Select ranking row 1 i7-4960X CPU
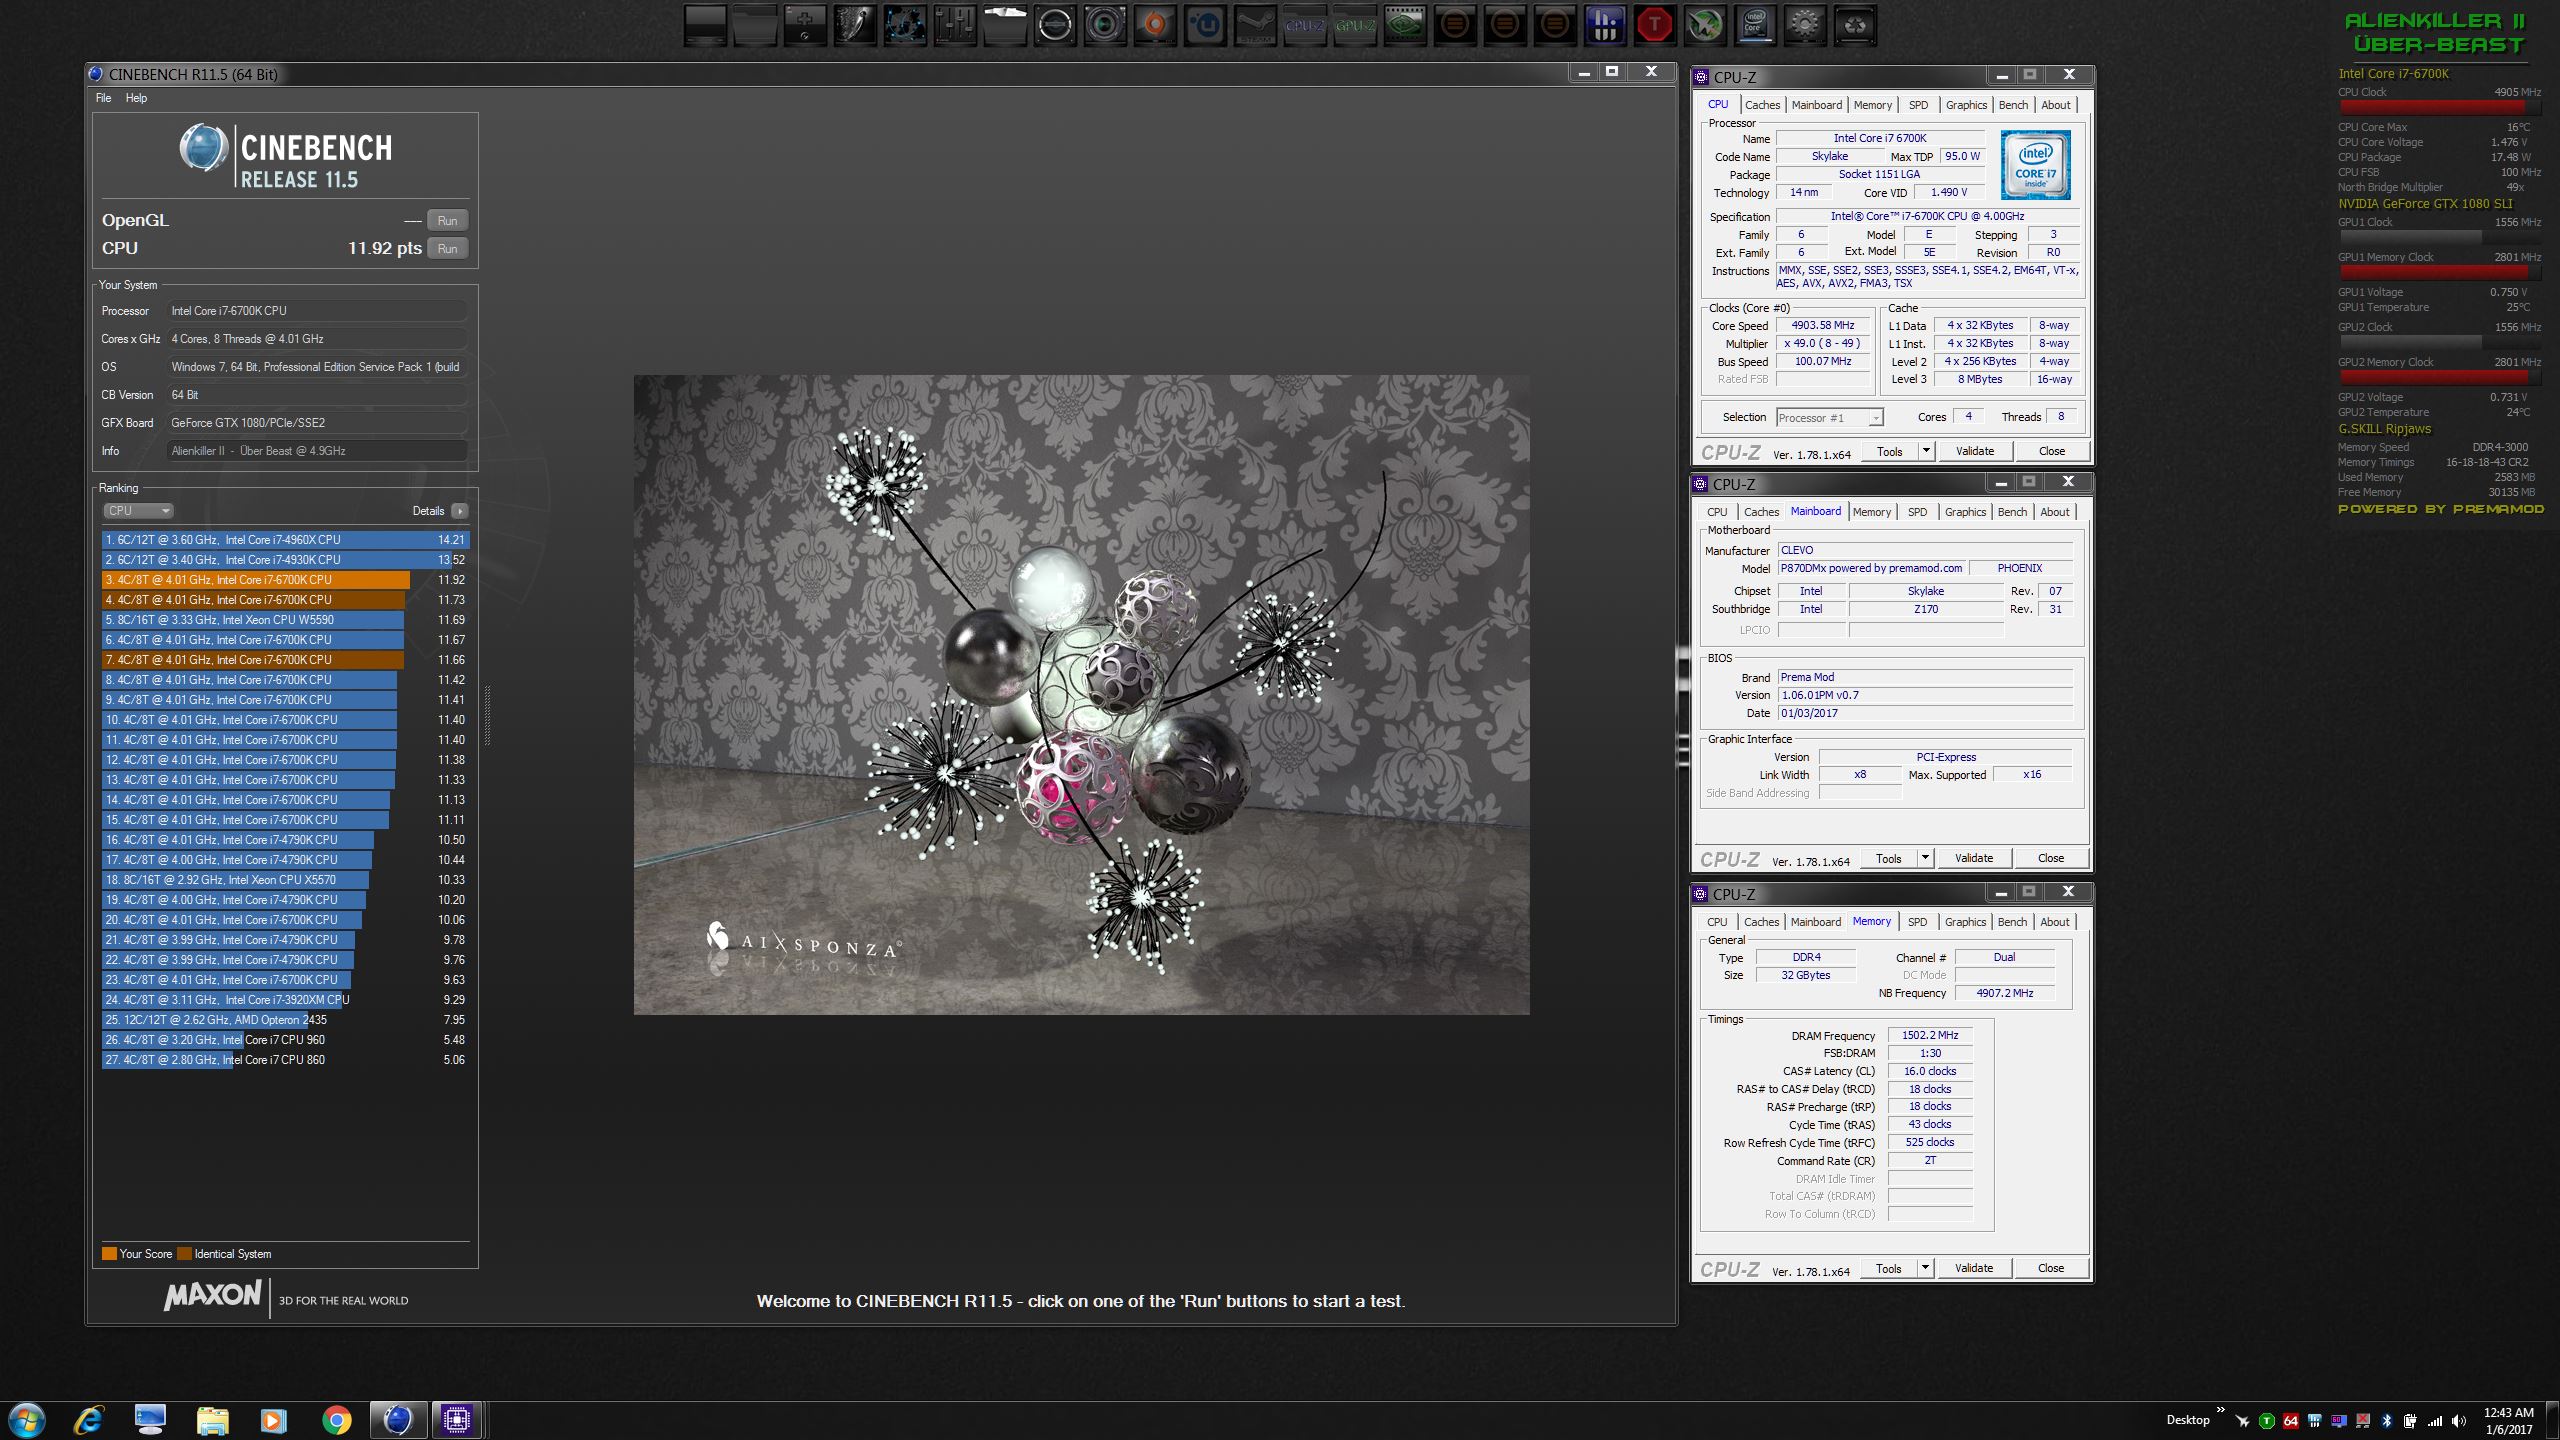 click(286, 540)
